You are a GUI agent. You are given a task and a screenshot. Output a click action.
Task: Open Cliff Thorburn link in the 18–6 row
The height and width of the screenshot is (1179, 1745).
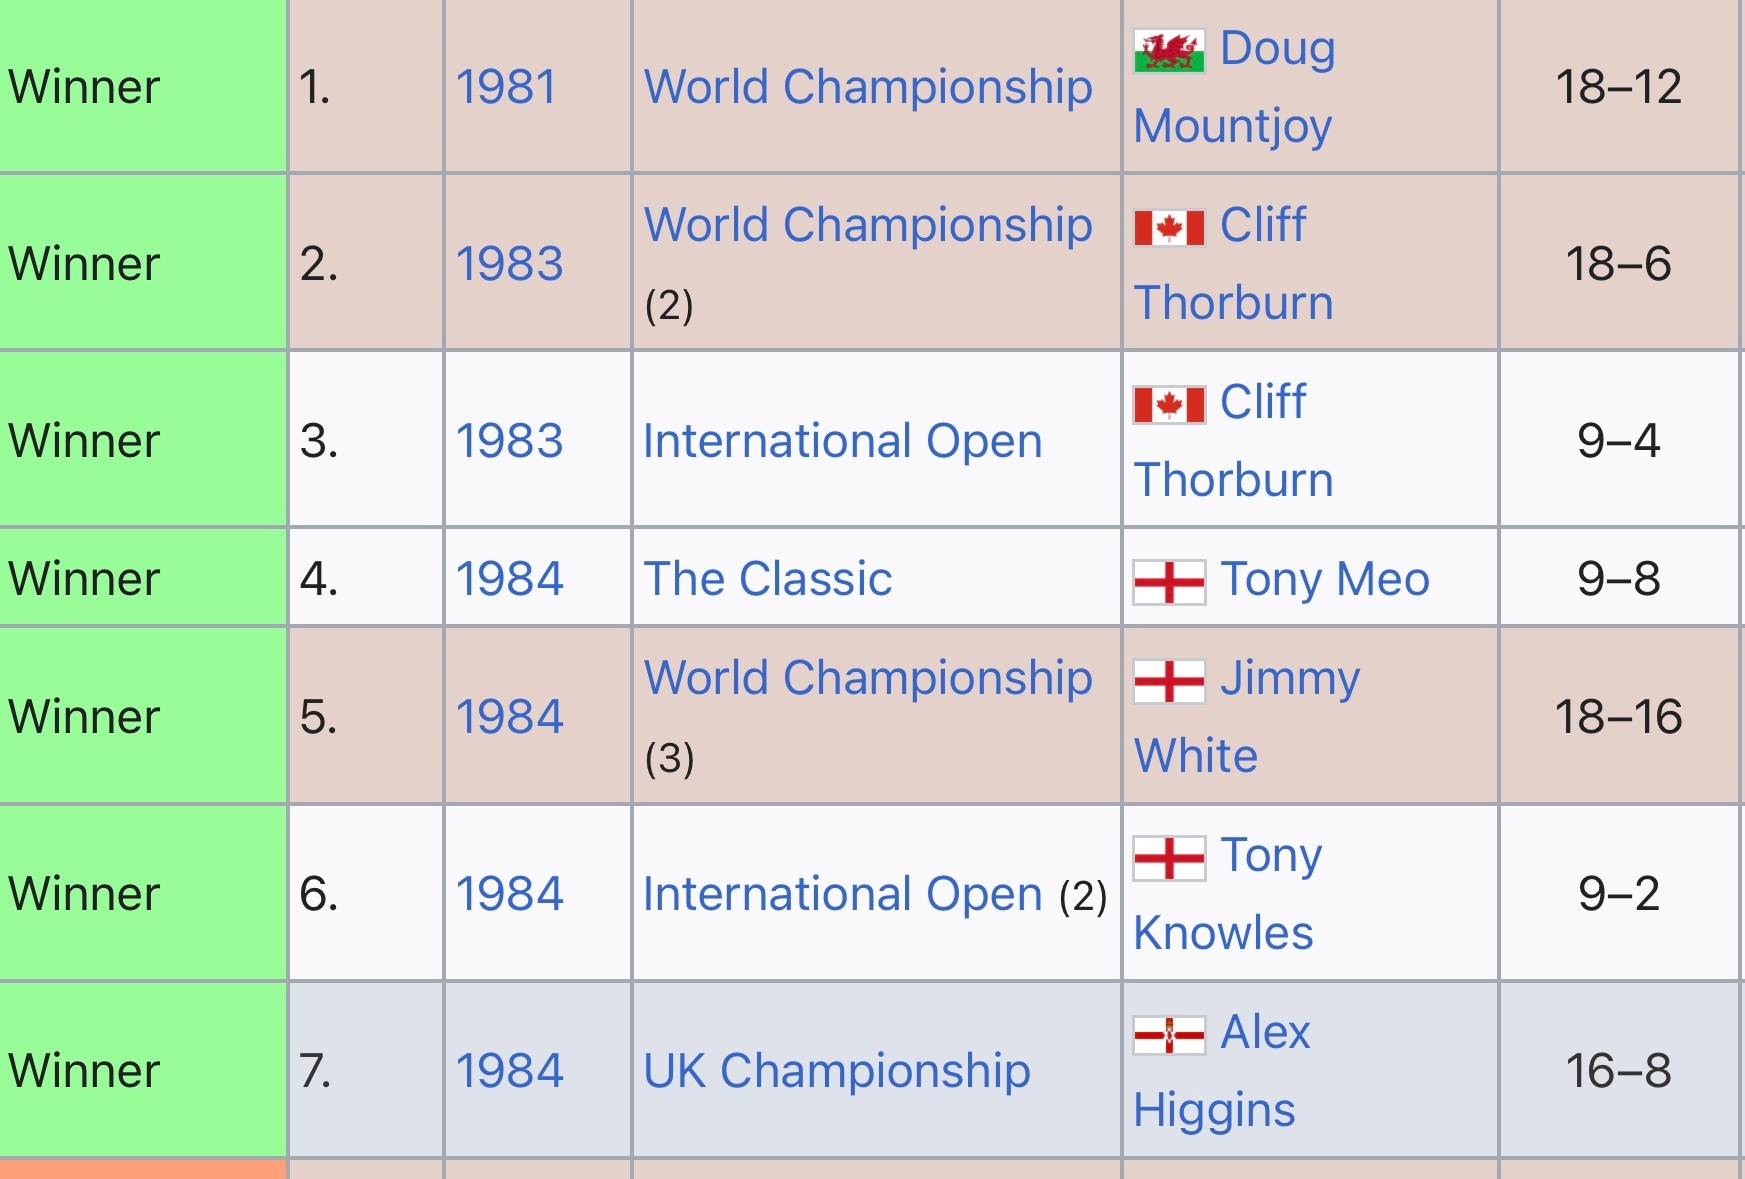tap(1234, 264)
